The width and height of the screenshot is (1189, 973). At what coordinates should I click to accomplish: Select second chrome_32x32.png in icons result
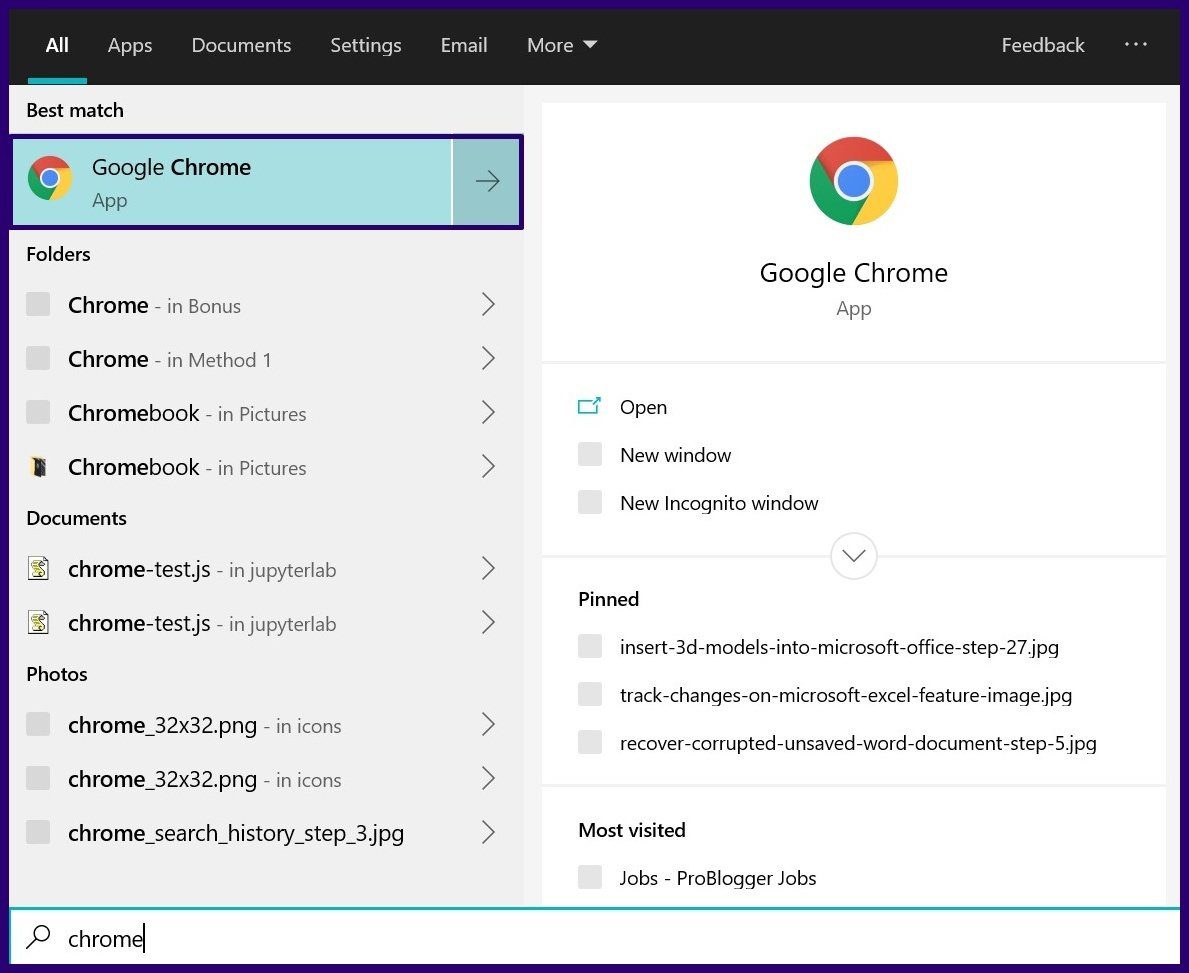click(x=266, y=779)
